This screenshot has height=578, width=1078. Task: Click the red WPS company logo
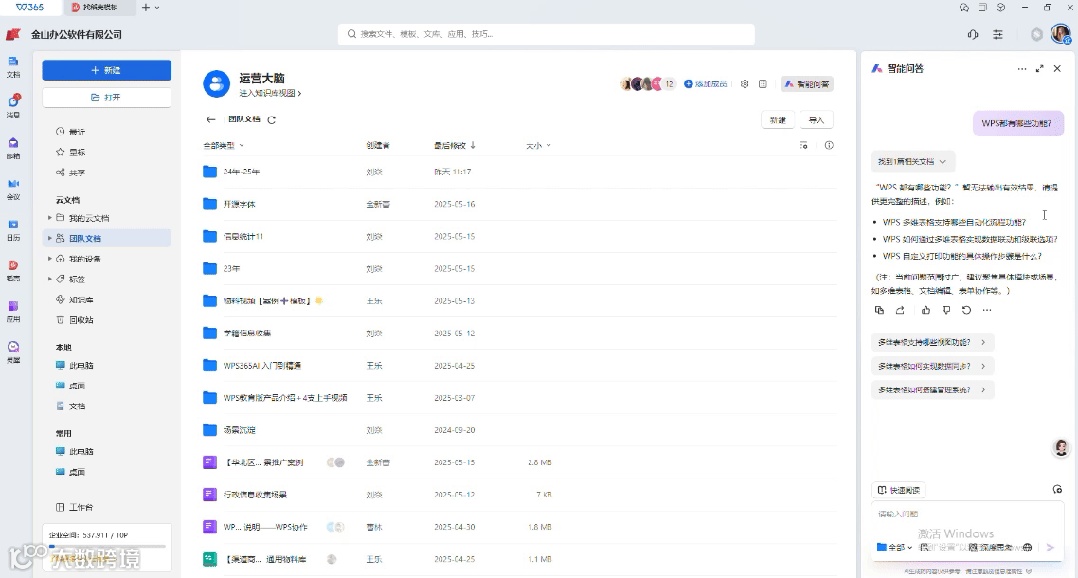click(13, 34)
